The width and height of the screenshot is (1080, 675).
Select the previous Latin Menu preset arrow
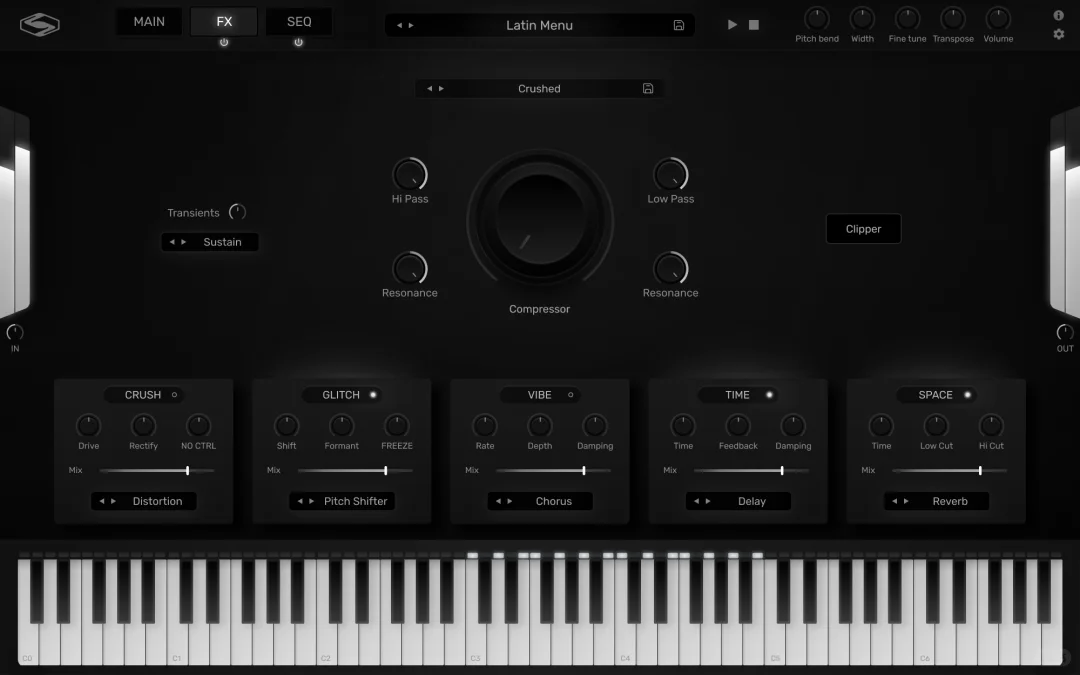pyautogui.click(x=399, y=25)
